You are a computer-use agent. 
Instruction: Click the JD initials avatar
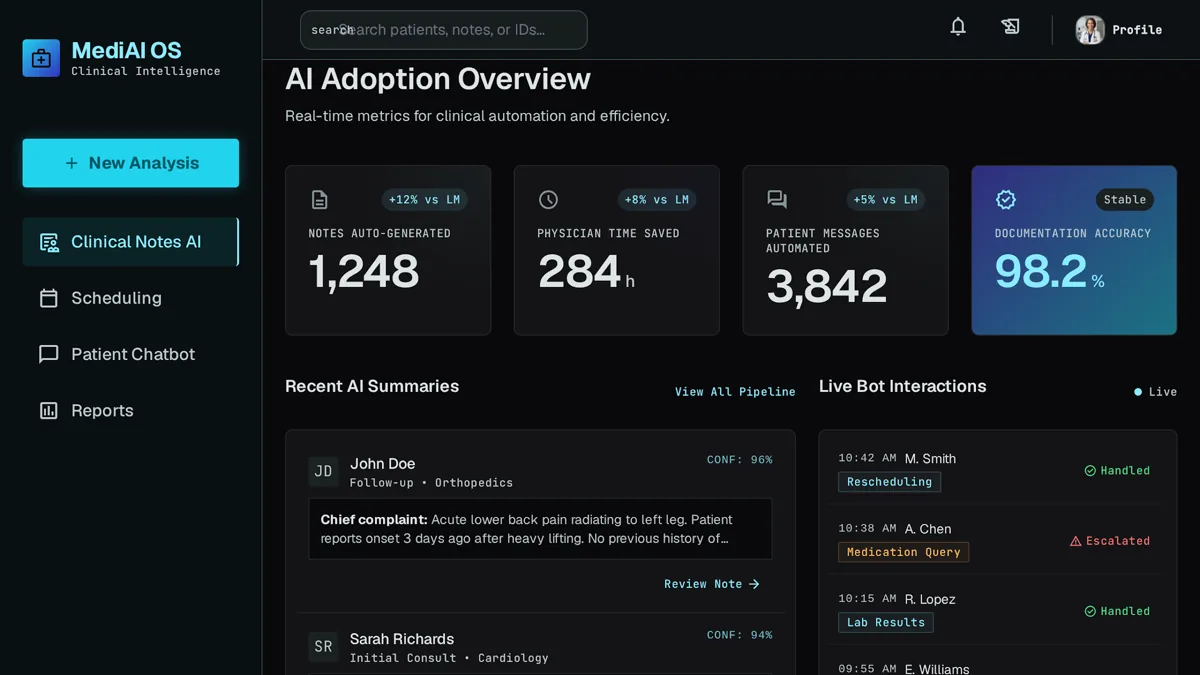pyautogui.click(x=323, y=472)
